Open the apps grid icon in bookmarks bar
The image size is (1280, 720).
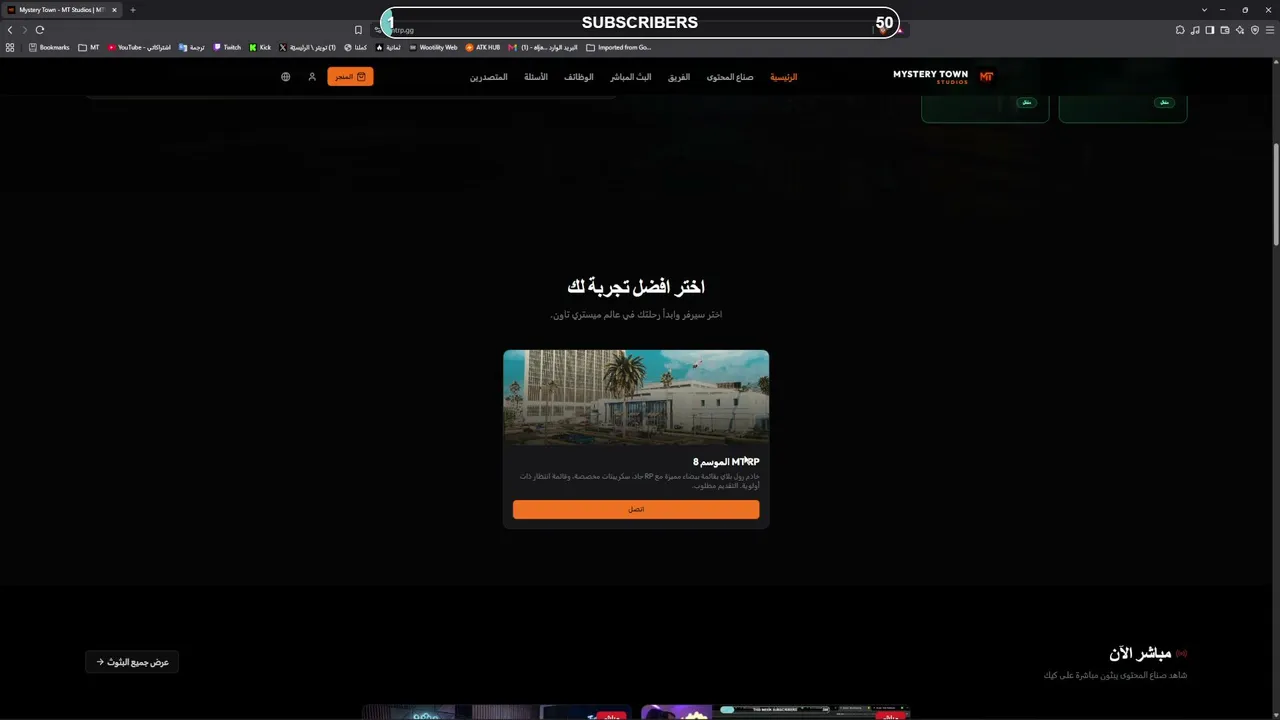(x=10, y=47)
